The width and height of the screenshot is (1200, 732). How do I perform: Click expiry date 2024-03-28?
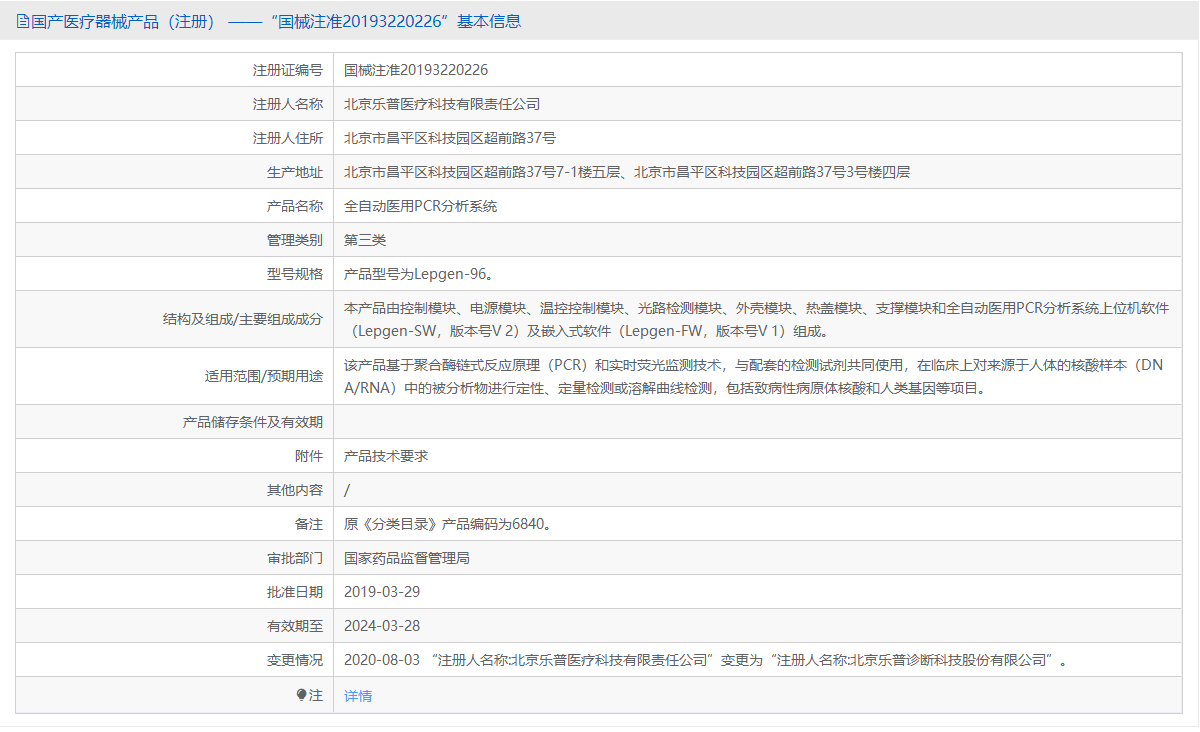point(382,626)
